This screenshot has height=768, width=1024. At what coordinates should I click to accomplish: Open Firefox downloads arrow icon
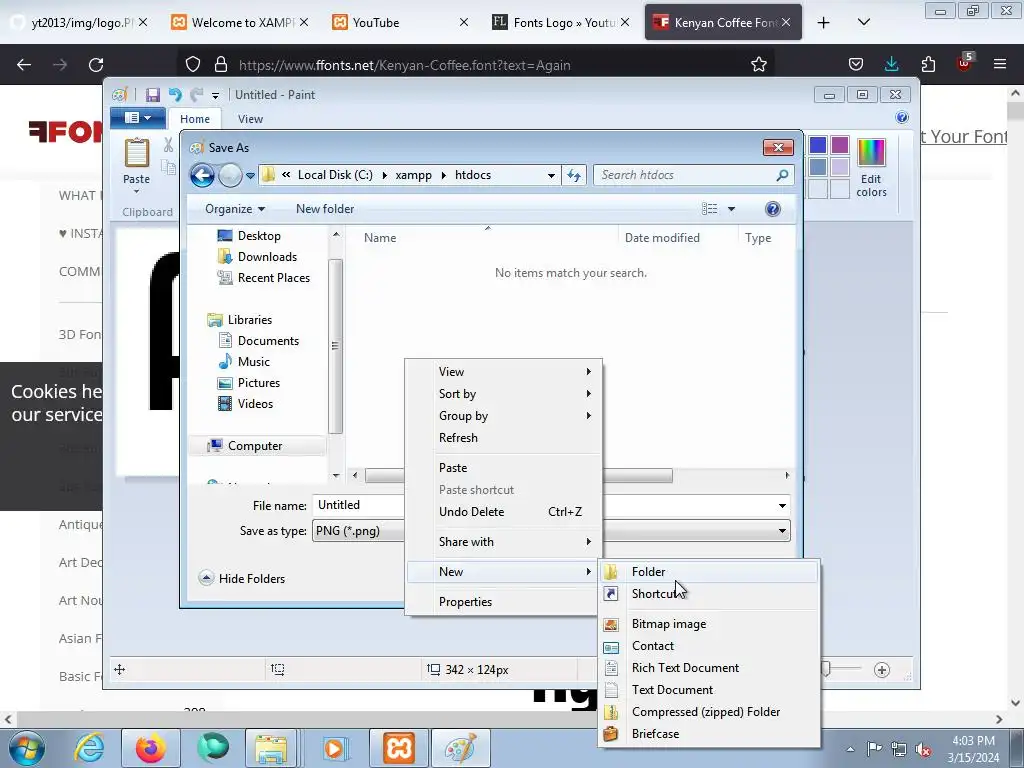point(891,64)
